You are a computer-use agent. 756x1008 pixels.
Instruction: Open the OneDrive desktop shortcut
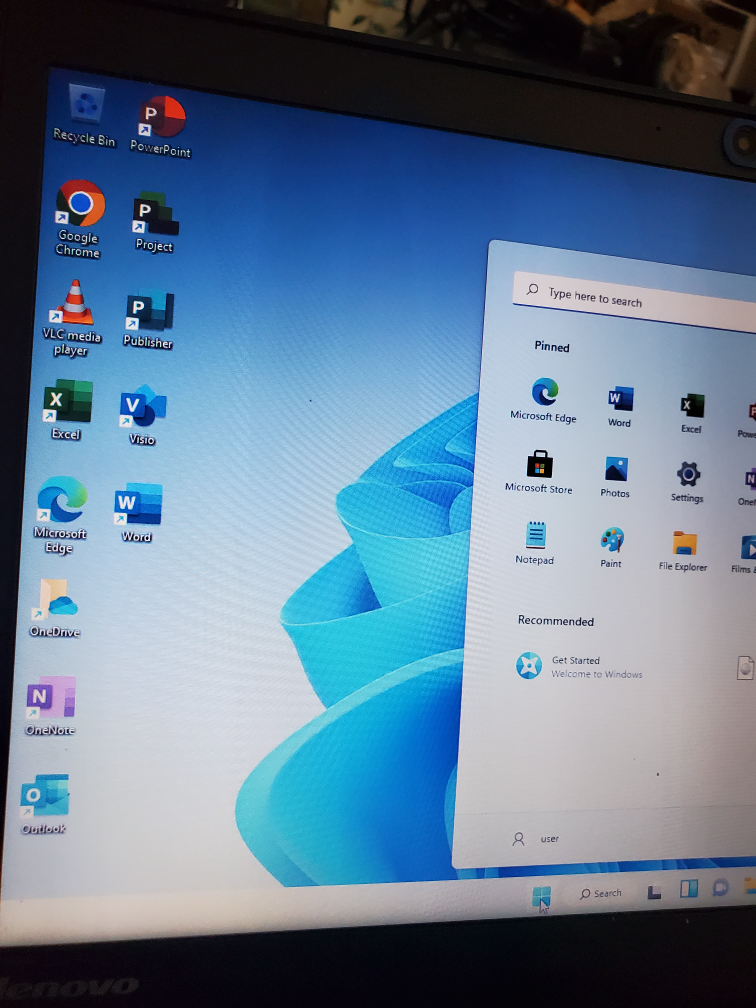tap(55, 600)
